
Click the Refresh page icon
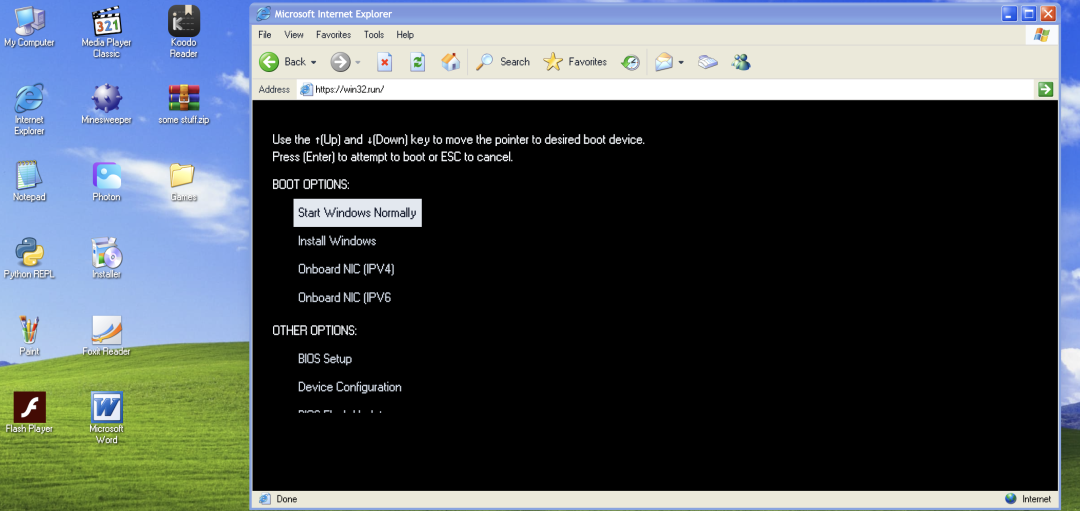pos(417,62)
